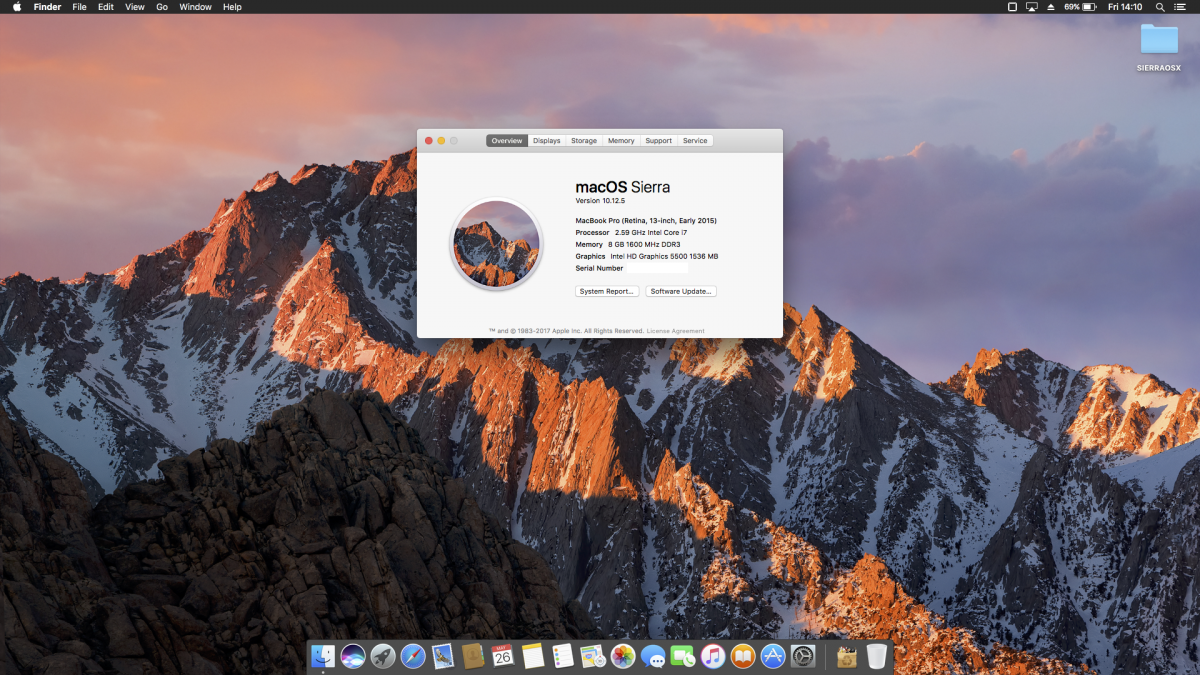Select the Displays tab
The image size is (1200, 675).
546,141
